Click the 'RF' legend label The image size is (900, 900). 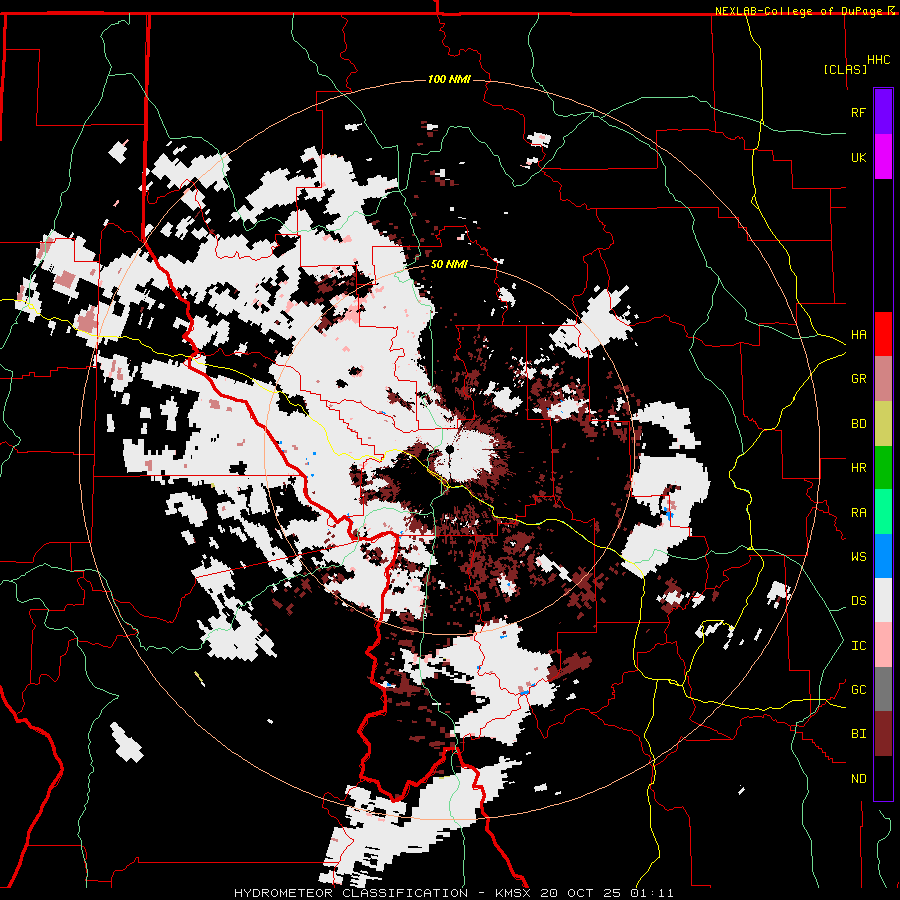(x=858, y=112)
